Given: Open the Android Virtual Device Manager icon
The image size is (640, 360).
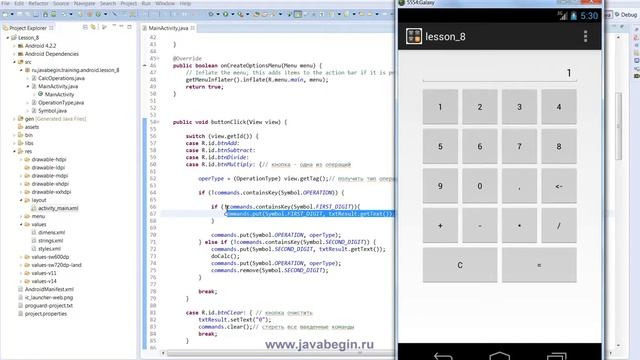Looking at the screenshot, I should [53, 14].
